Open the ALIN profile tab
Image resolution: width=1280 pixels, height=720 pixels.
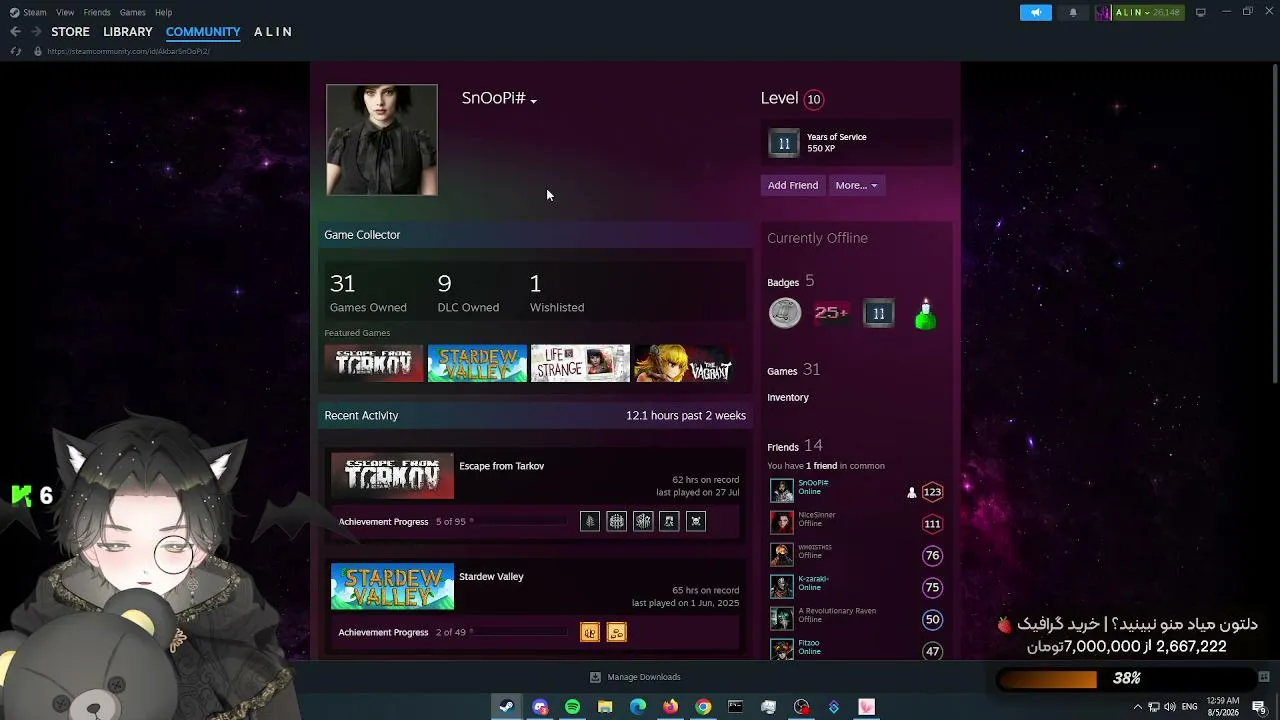(x=273, y=32)
